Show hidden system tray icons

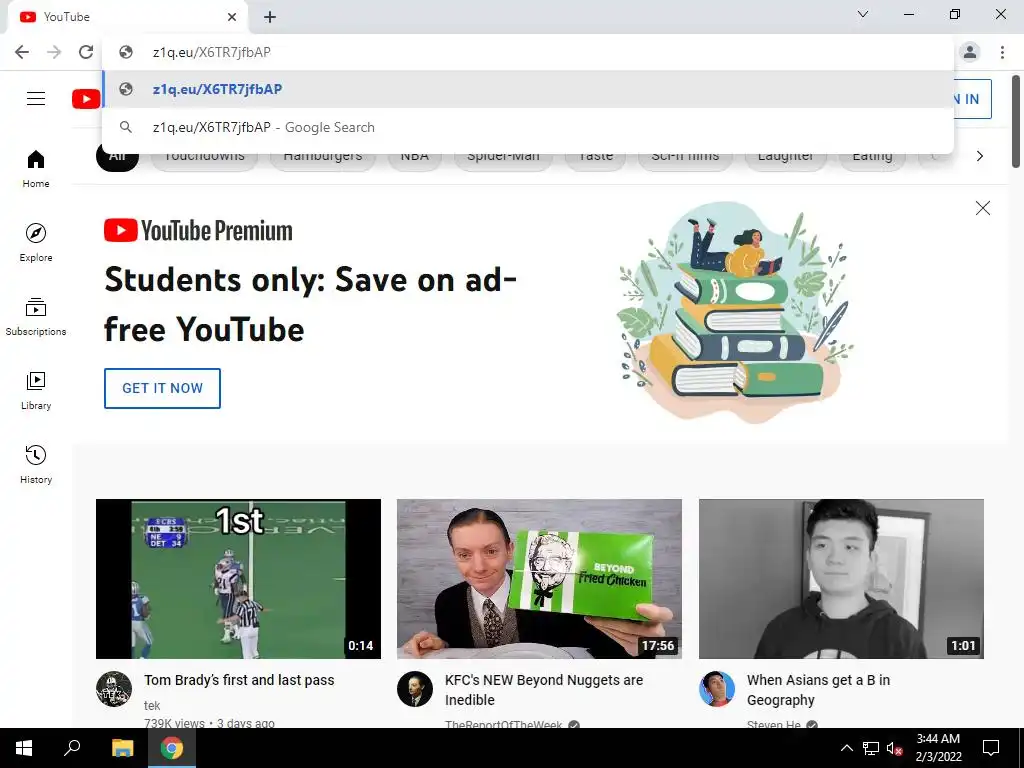coord(846,748)
